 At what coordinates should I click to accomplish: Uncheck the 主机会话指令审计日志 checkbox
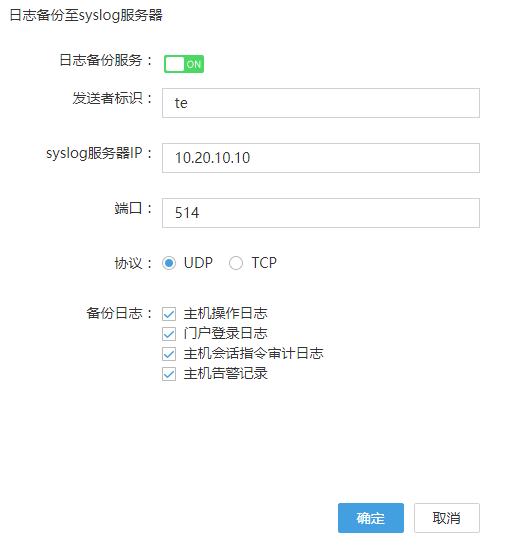[x=169, y=354]
